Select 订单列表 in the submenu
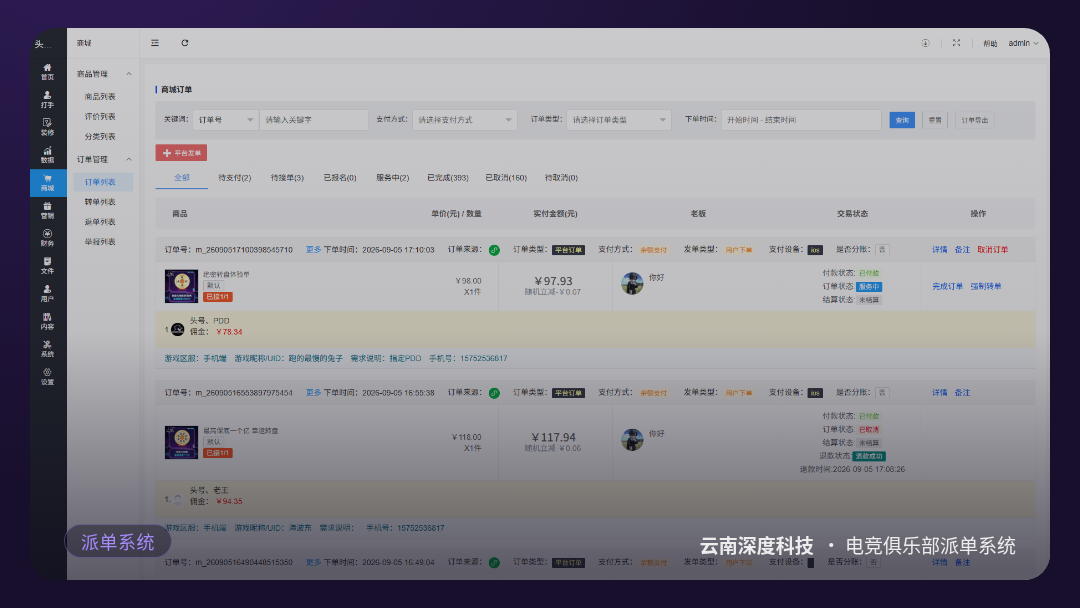1080x608 pixels. pos(103,182)
